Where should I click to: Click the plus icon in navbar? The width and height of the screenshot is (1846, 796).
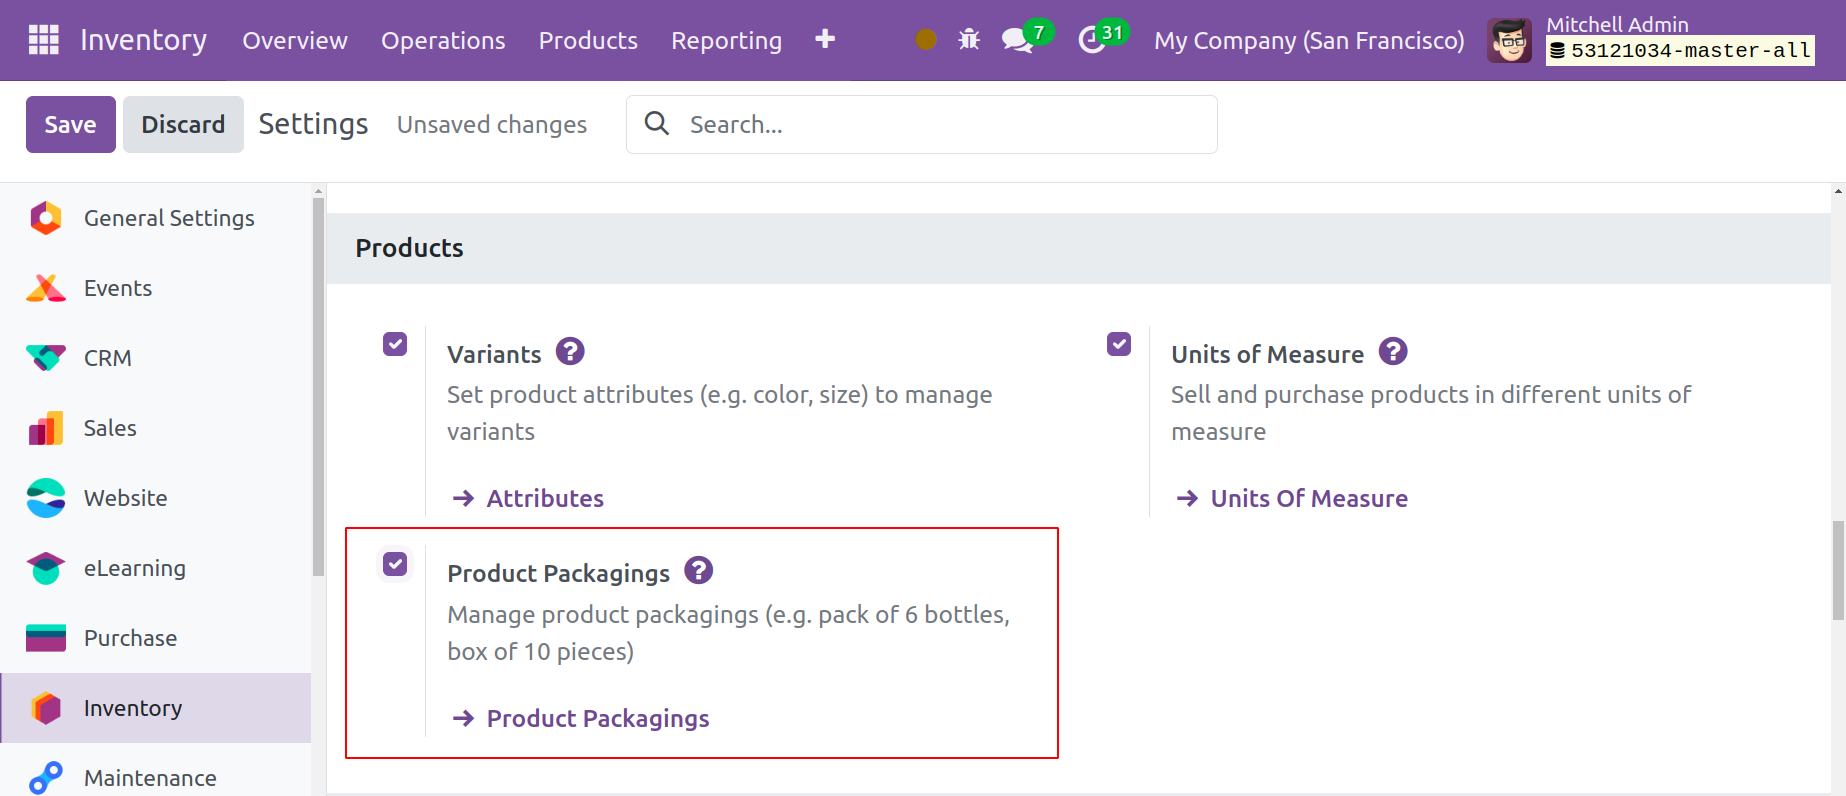825,39
